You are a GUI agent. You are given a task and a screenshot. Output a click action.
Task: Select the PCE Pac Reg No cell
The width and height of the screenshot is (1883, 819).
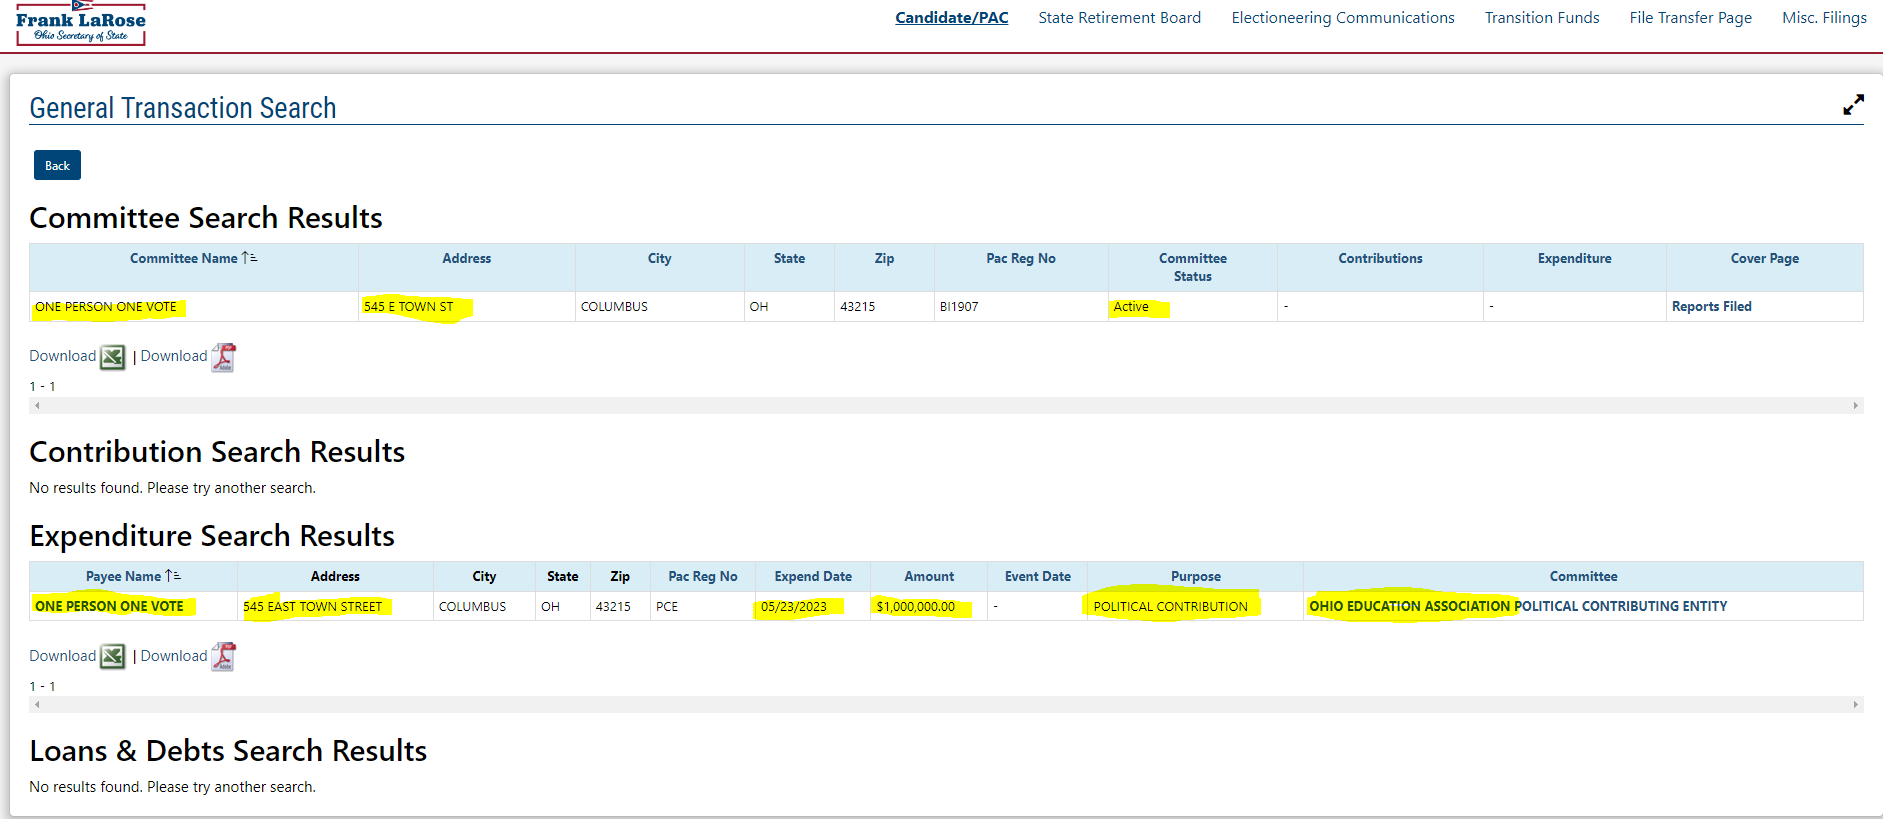coord(703,606)
